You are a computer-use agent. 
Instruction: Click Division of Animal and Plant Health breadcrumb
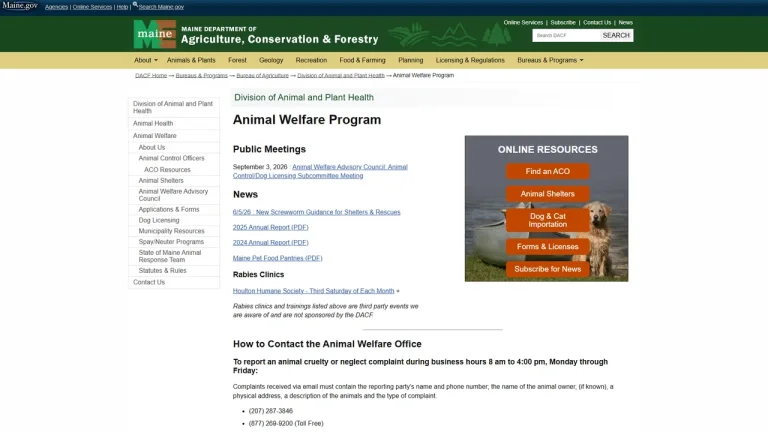(340, 75)
